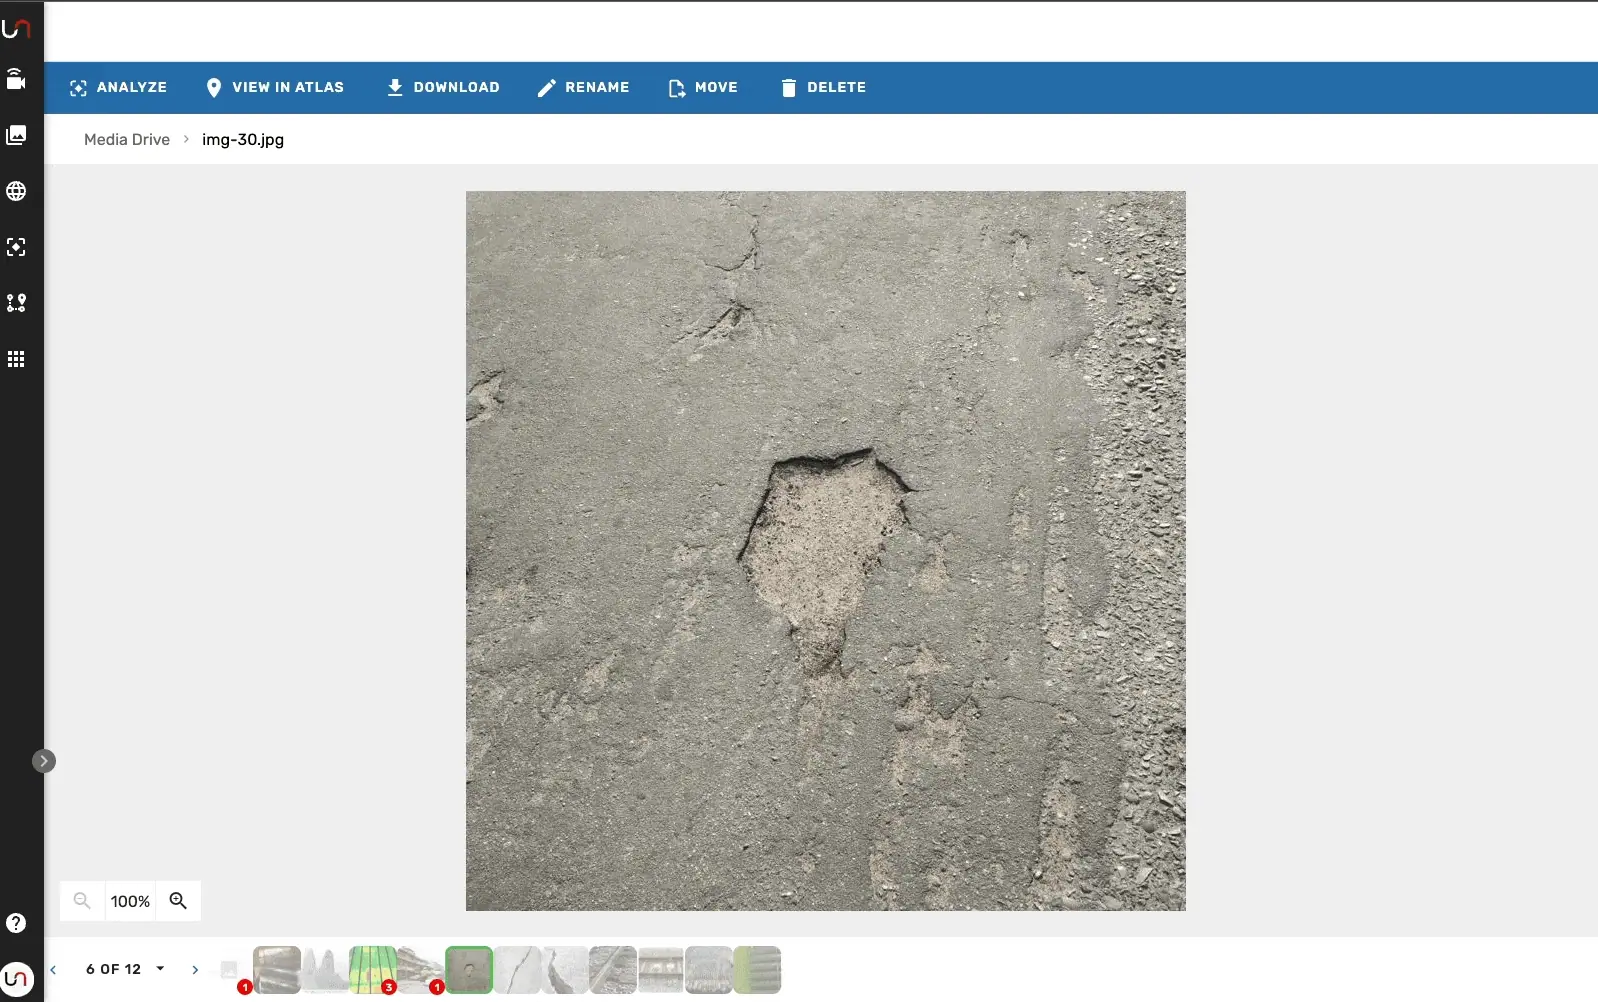This screenshot has width=1598, height=1002.
Task: Select the blank placeholder thumbnail in filmstrip
Action: [229, 970]
